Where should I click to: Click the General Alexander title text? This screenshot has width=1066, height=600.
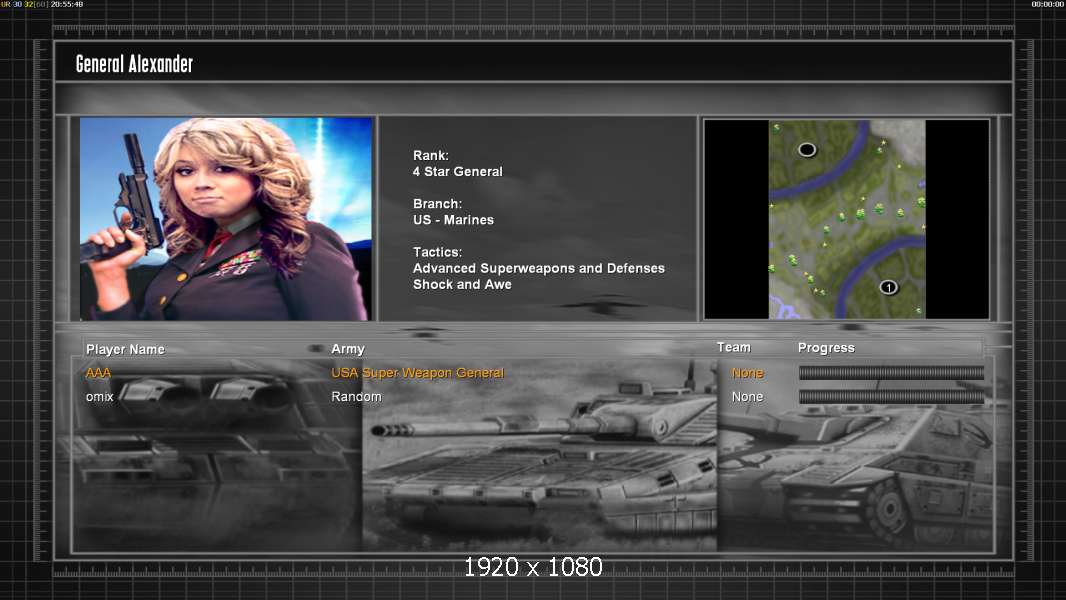coord(135,64)
